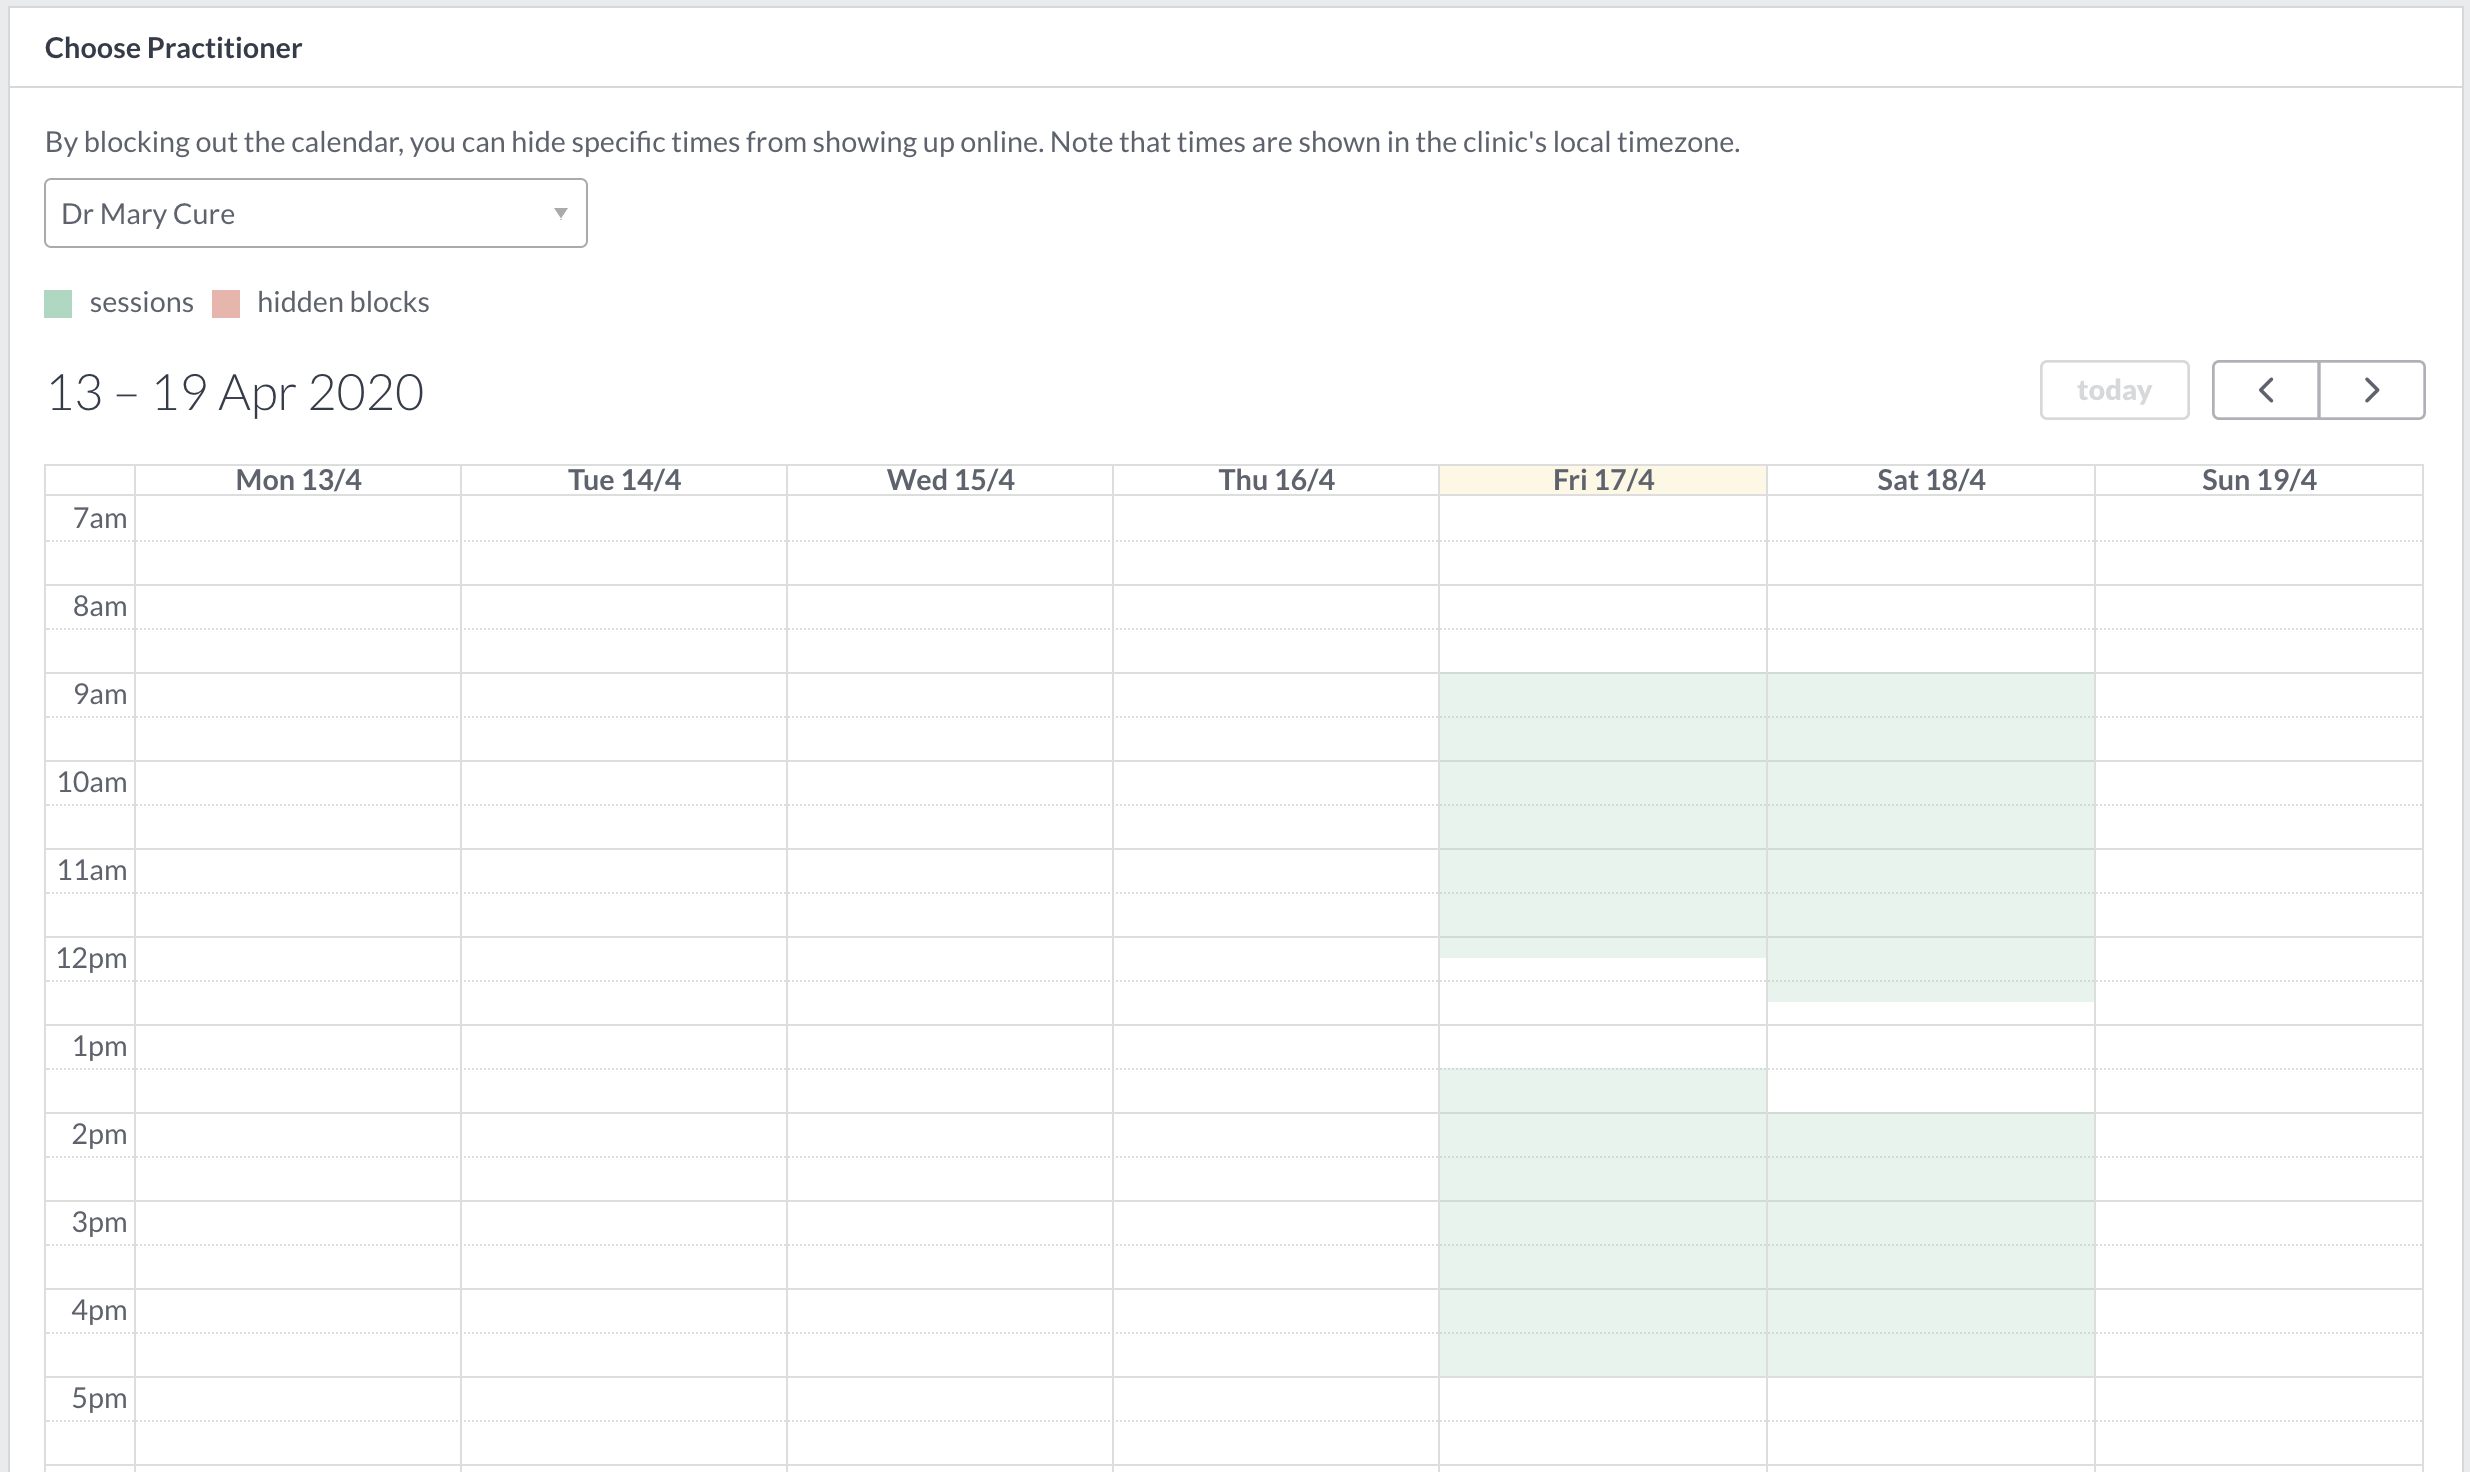Click the today button
This screenshot has height=1472, width=2470.
[x=2114, y=390]
